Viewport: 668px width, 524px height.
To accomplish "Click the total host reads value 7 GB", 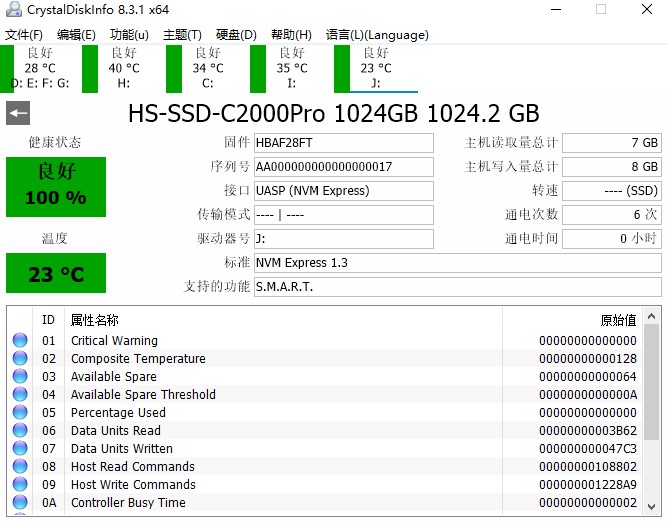I will tap(612, 143).
